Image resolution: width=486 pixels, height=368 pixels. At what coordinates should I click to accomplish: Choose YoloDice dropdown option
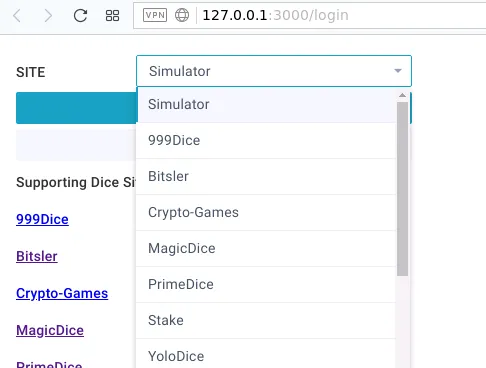pyautogui.click(x=266, y=354)
